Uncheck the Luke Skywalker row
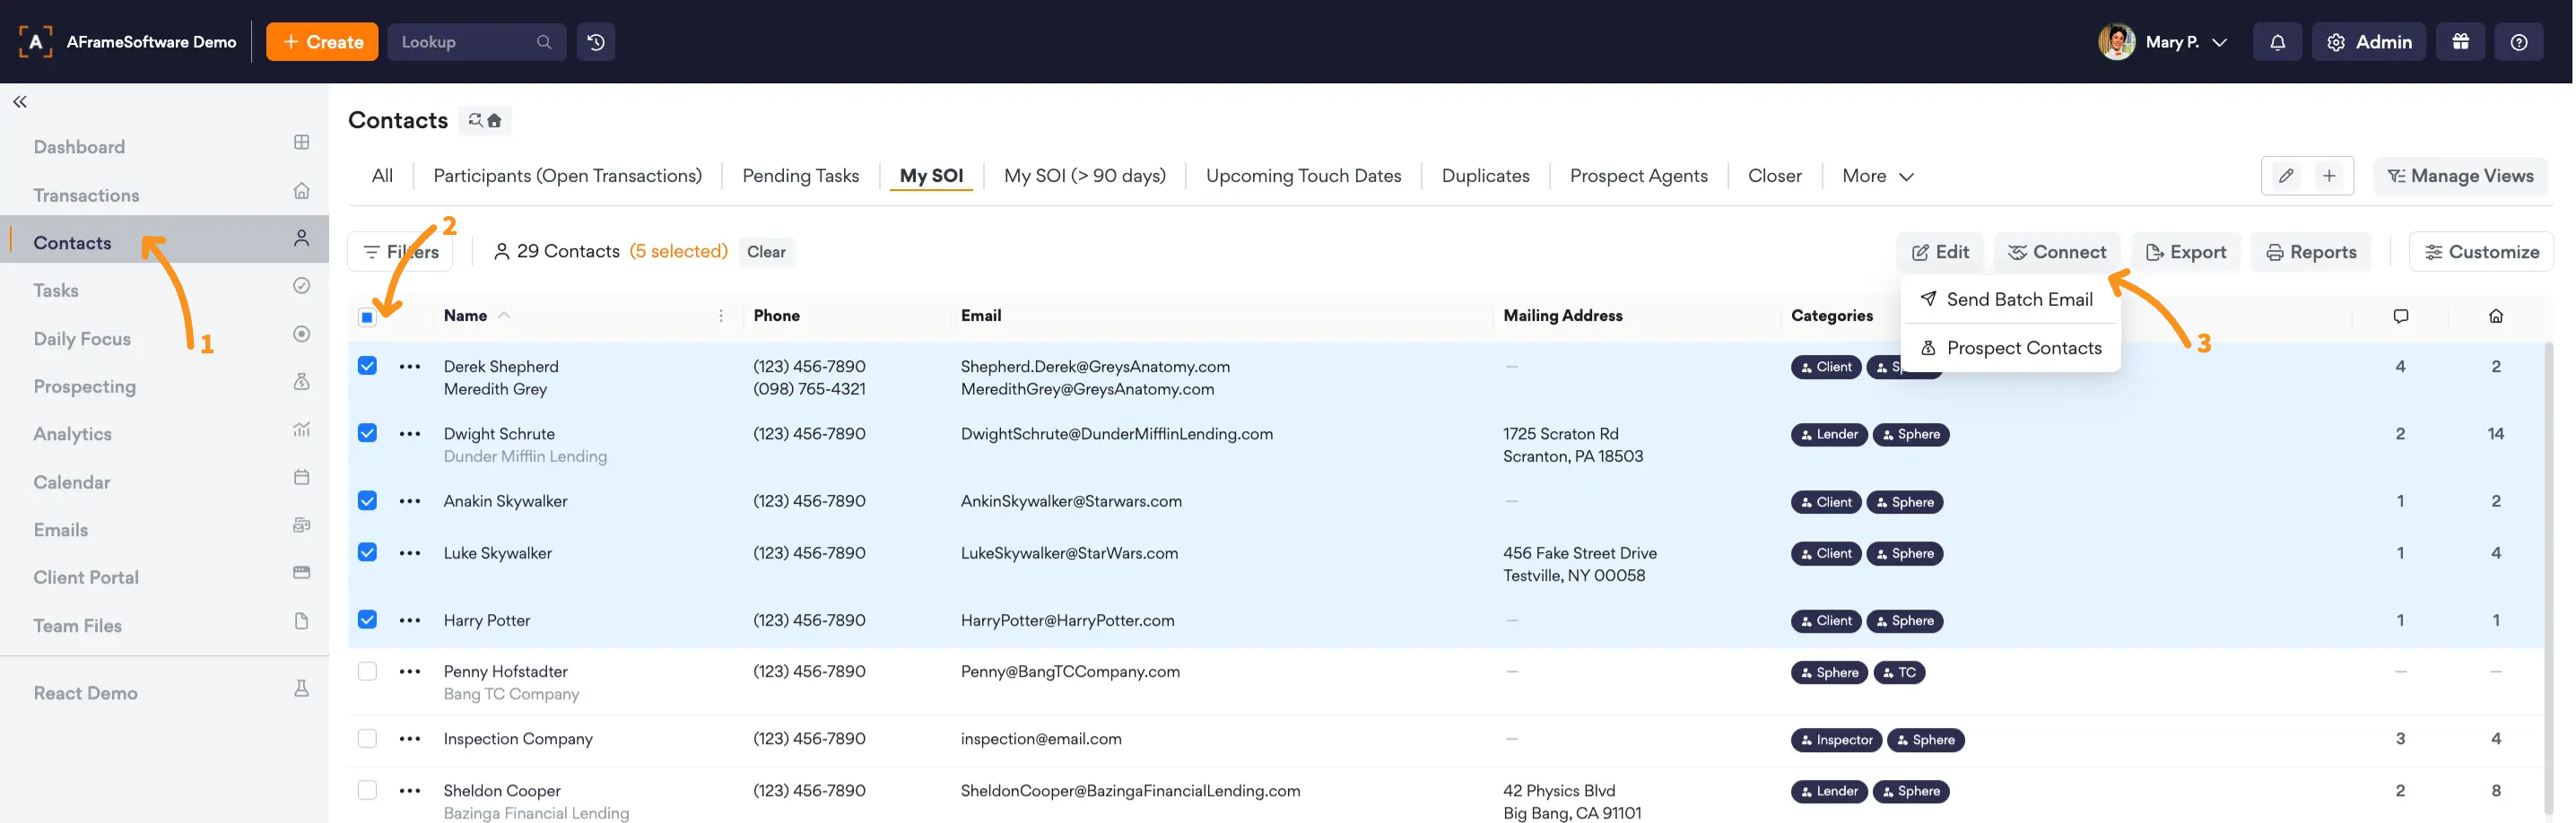The image size is (2576, 823). [x=367, y=553]
